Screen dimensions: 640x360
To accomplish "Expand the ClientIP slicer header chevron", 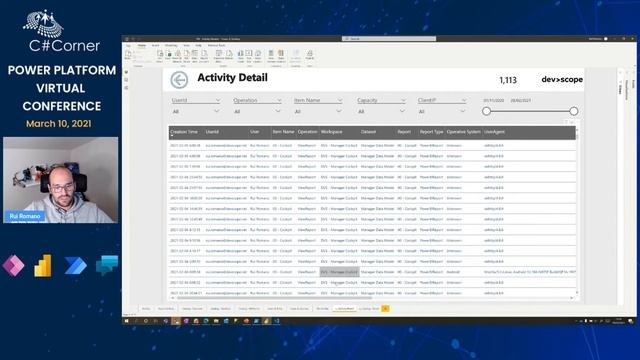I will (x=464, y=100).
